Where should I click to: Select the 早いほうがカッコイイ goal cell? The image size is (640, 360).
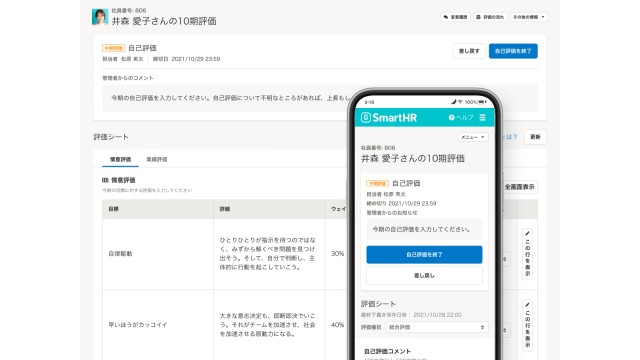[158, 325]
